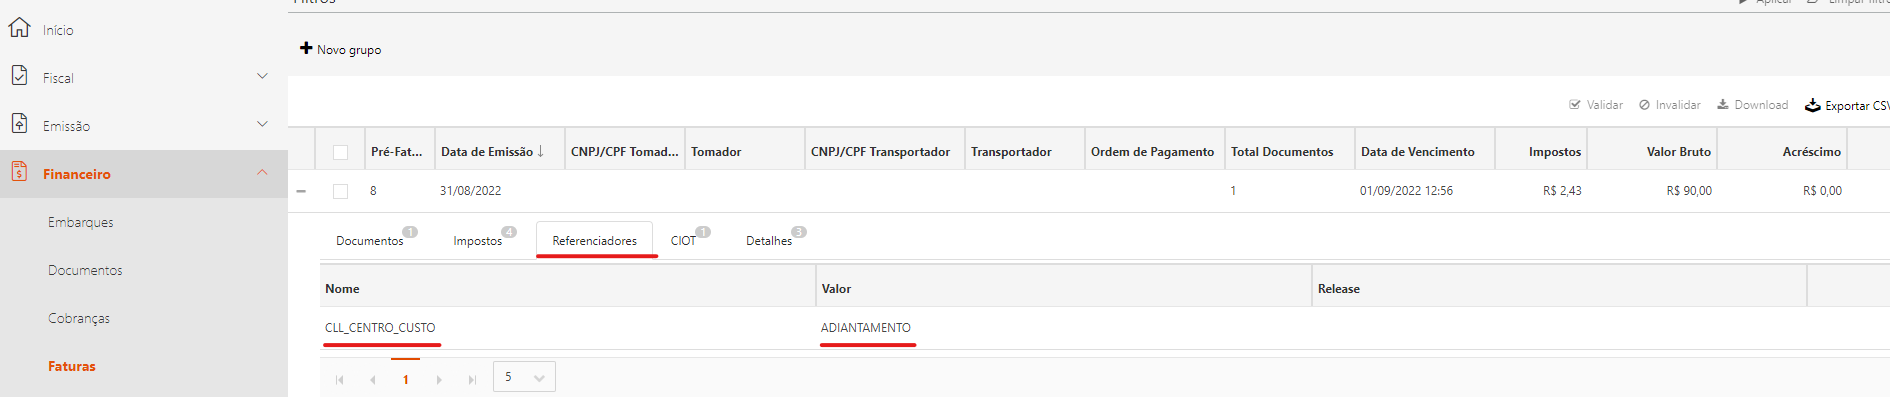
Task: Collapse the Financeiro menu chevron
Action: pyautogui.click(x=262, y=172)
